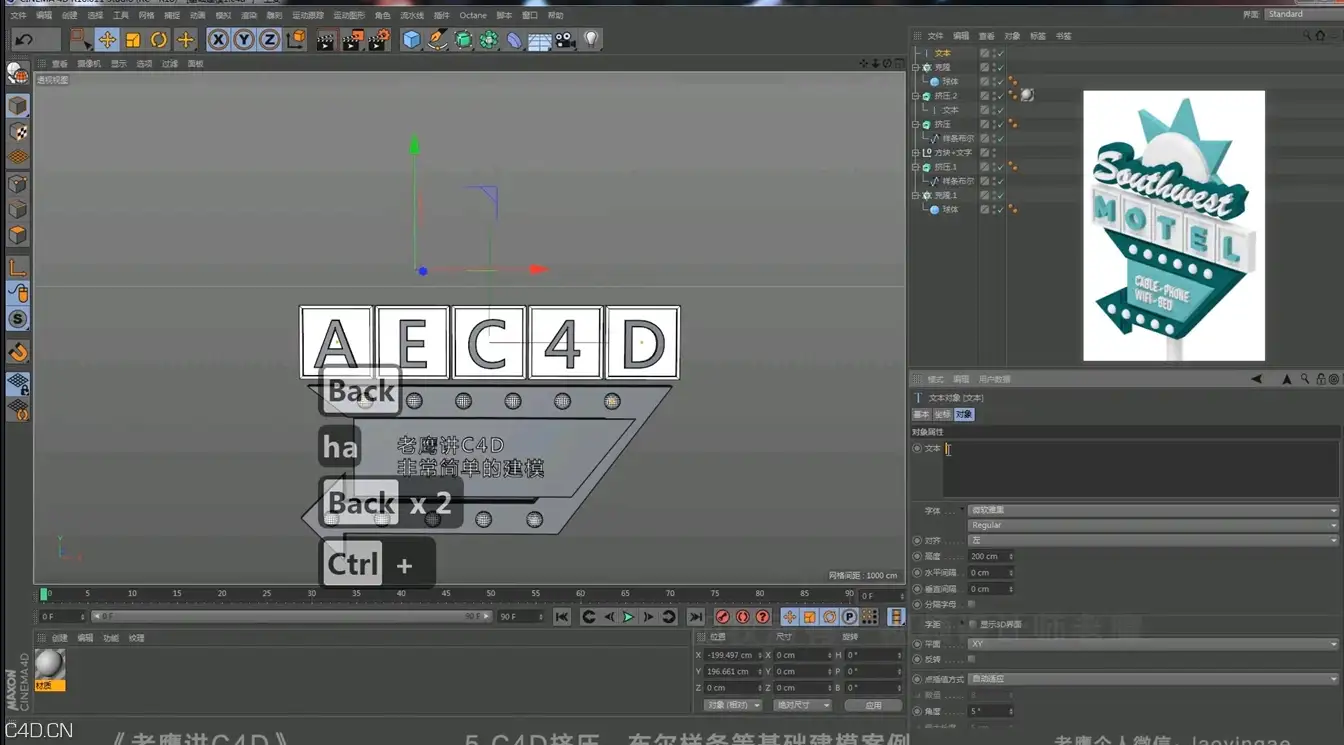Open the 点插值方式 dropdown
Screen dimensions: 1344x745
(1152, 679)
